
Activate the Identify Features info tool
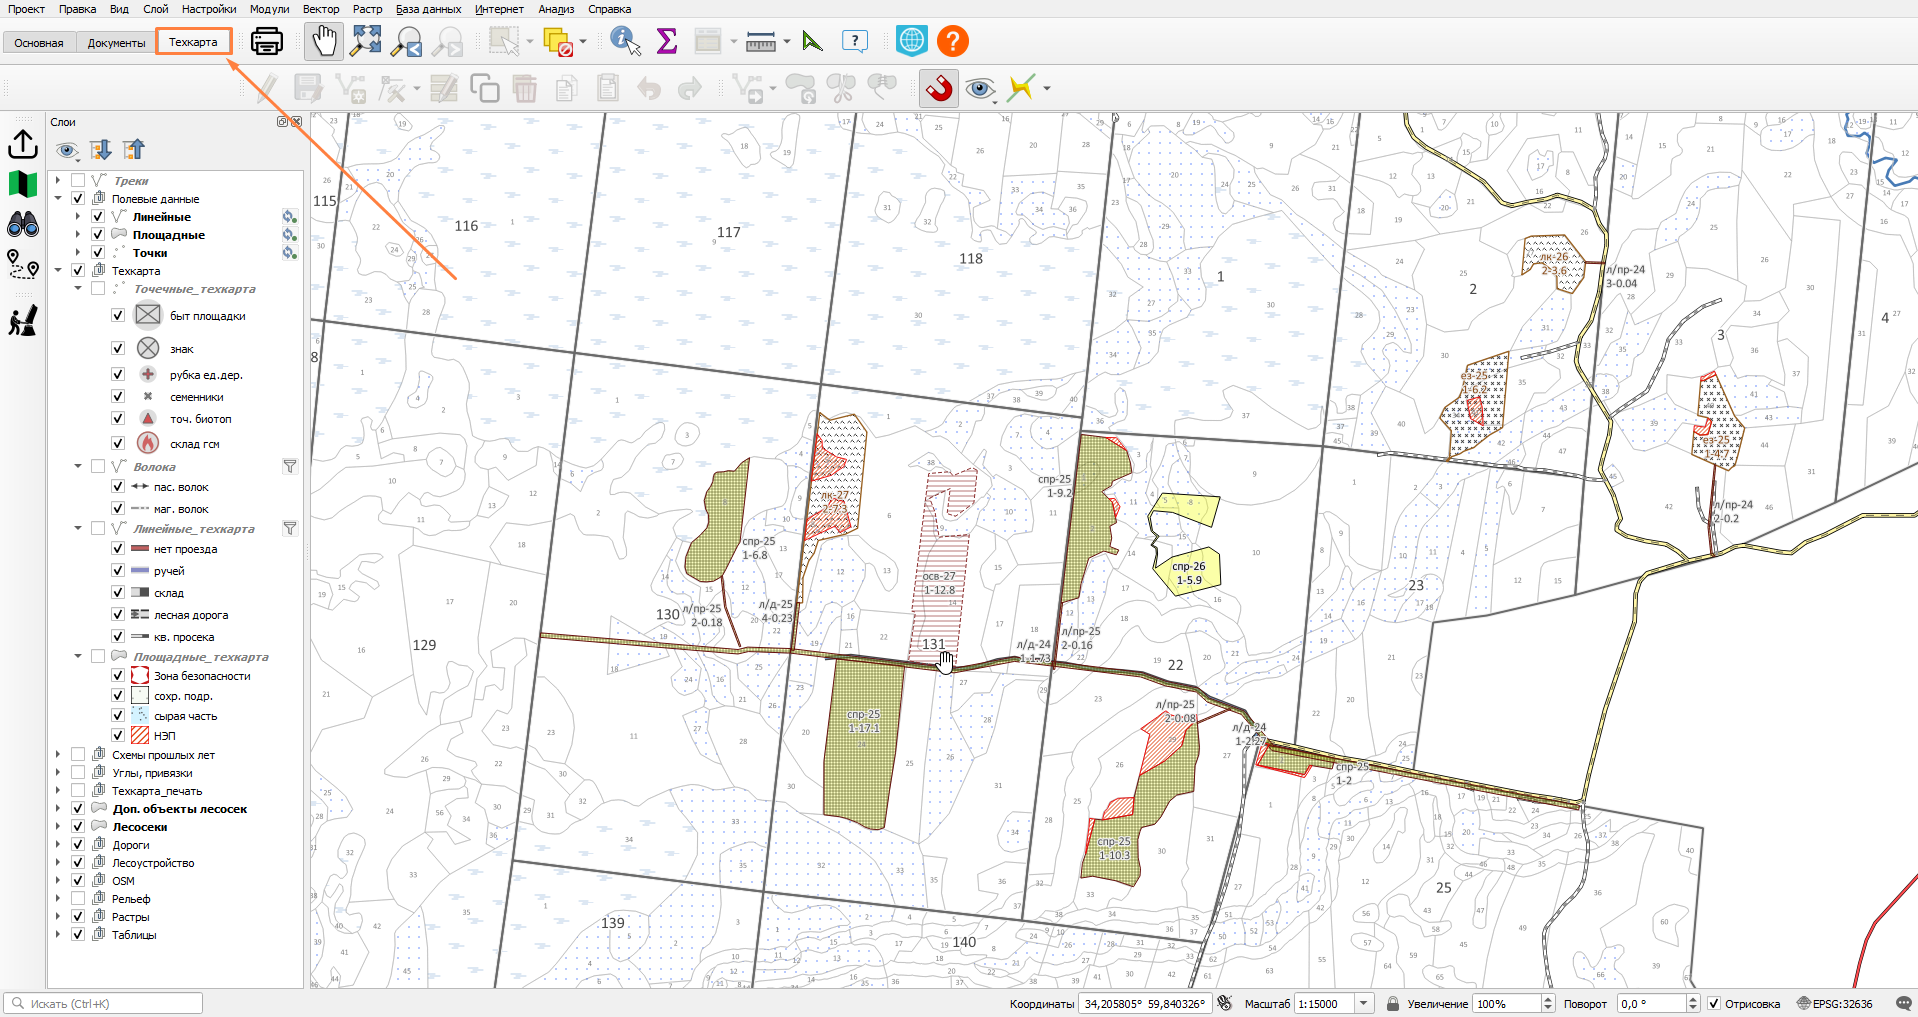[x=625, y=41]
